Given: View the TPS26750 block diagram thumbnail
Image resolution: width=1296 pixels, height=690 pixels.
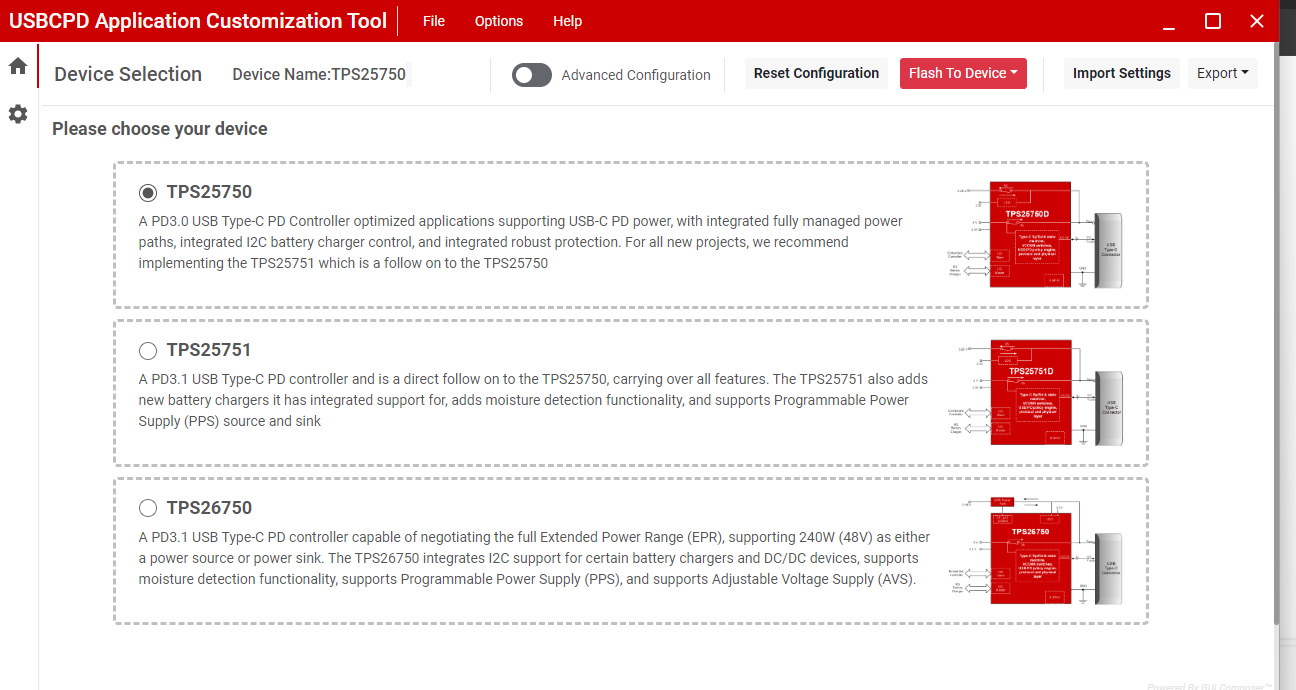Looking at the screenshot, I should [x=1034, y=550].
